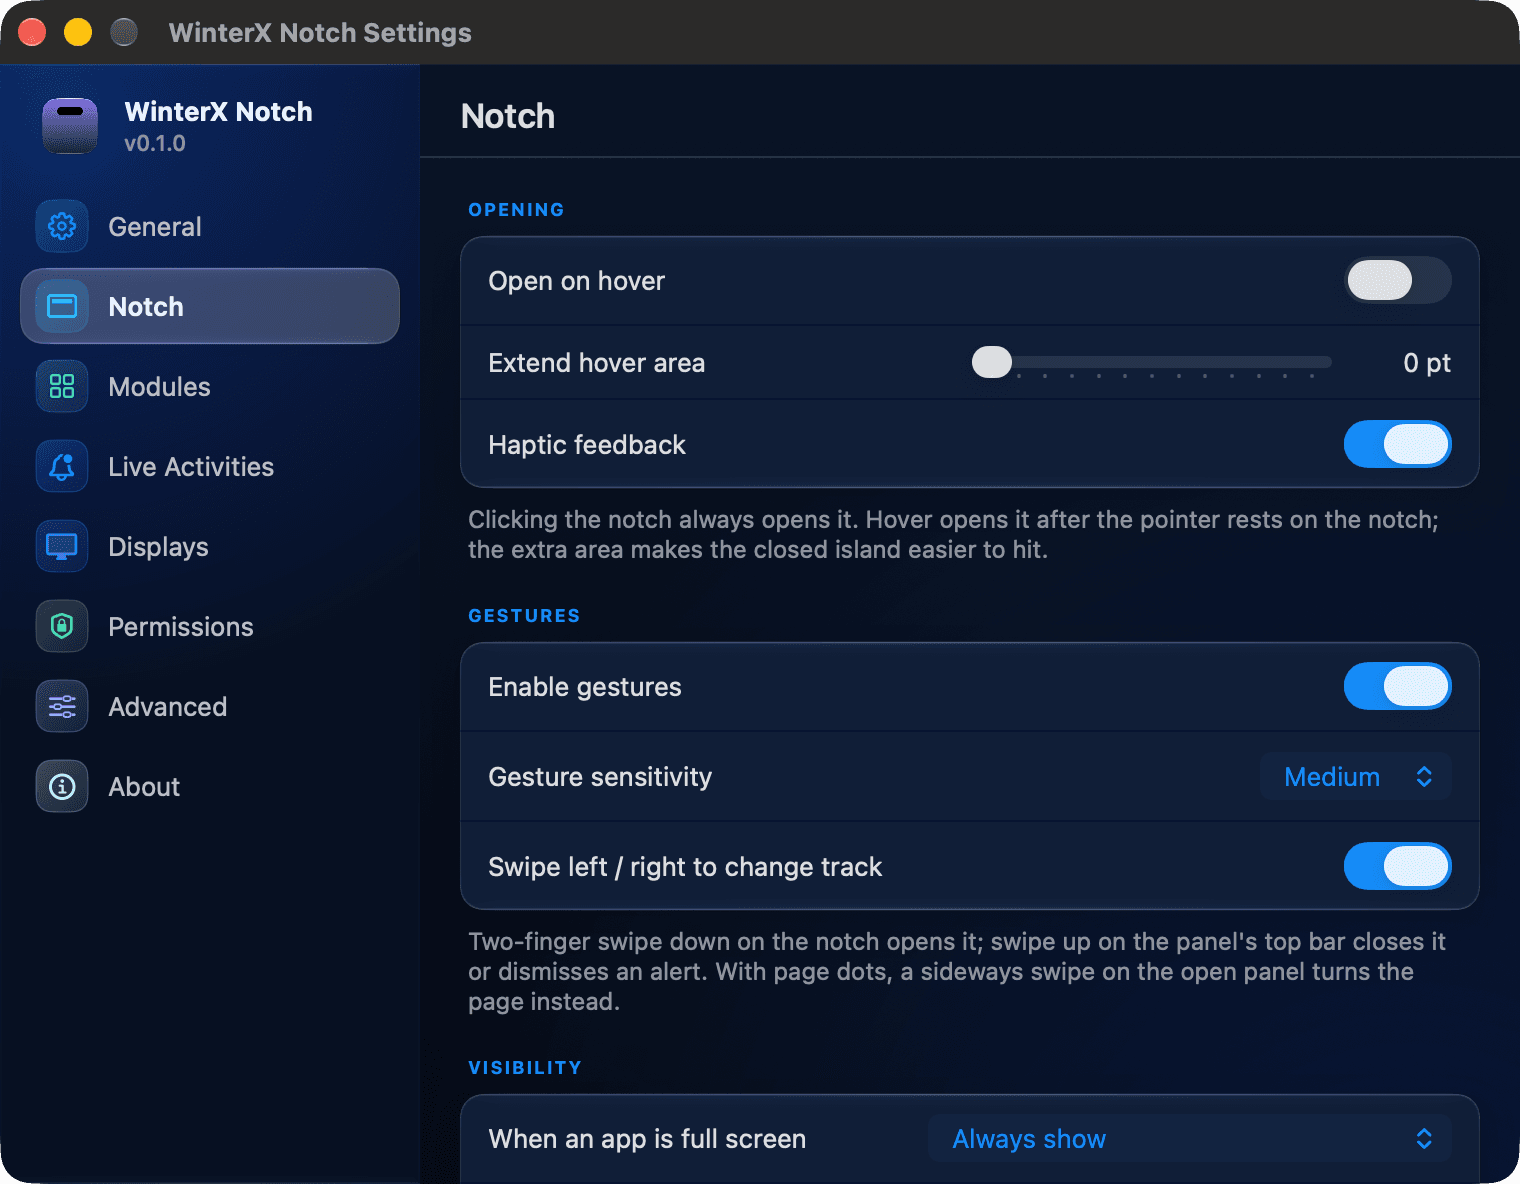Click the Notch window icon in sidebar
This screenshot has width=1520, height=1184.
[62, 306]
